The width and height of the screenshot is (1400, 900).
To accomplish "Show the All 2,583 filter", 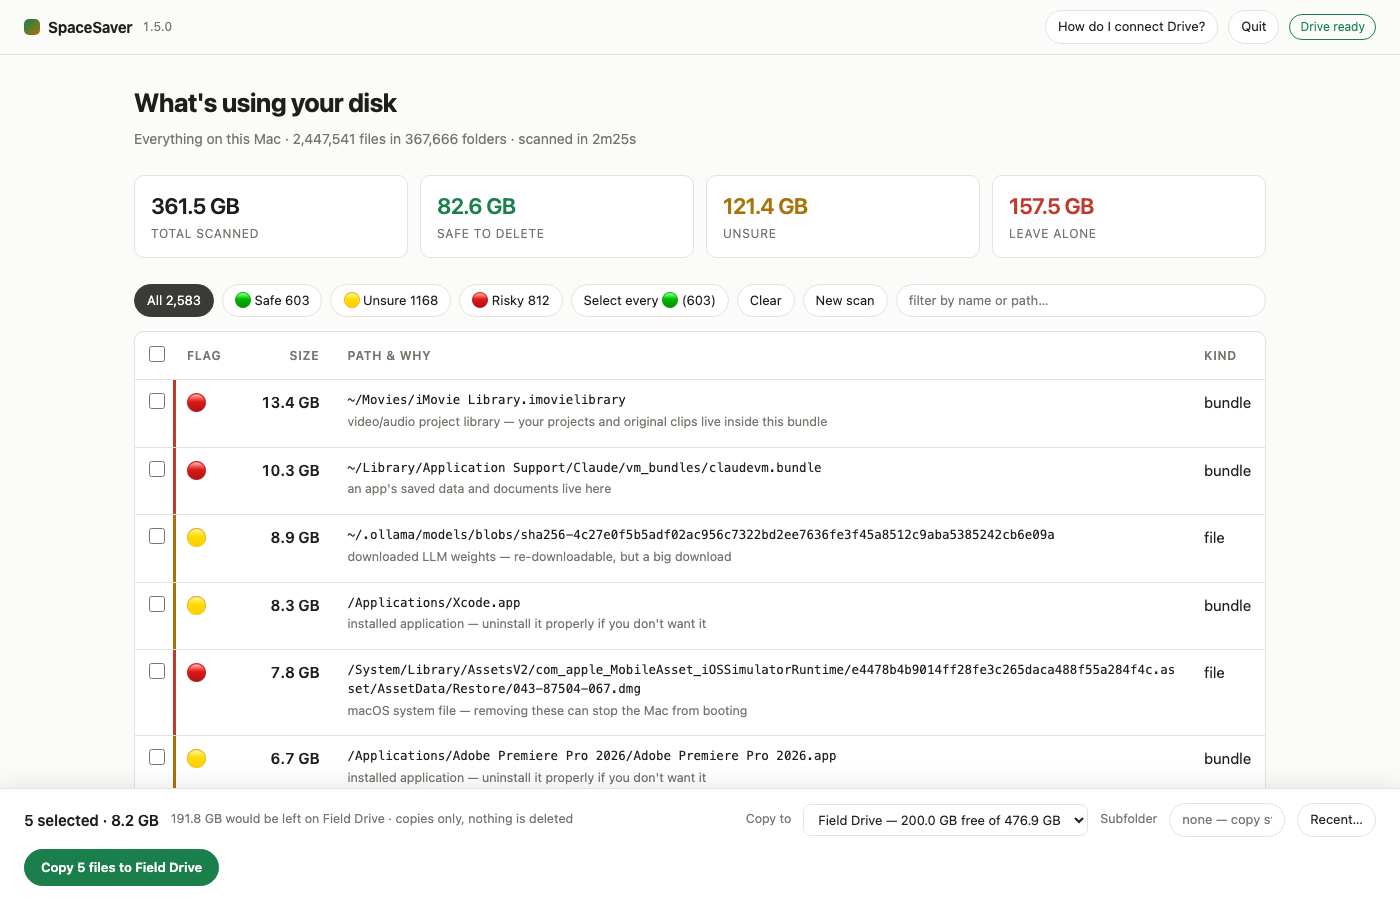I will [174, 301].
